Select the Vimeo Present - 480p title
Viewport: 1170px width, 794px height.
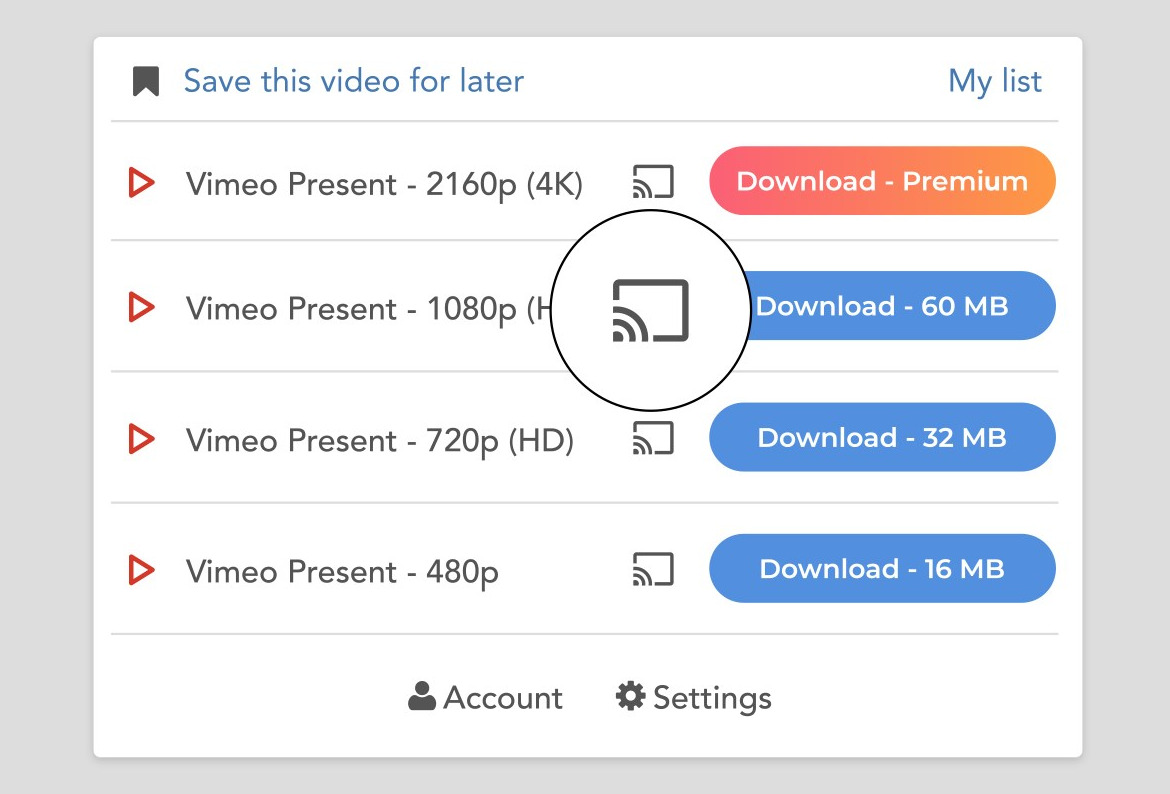342,572
